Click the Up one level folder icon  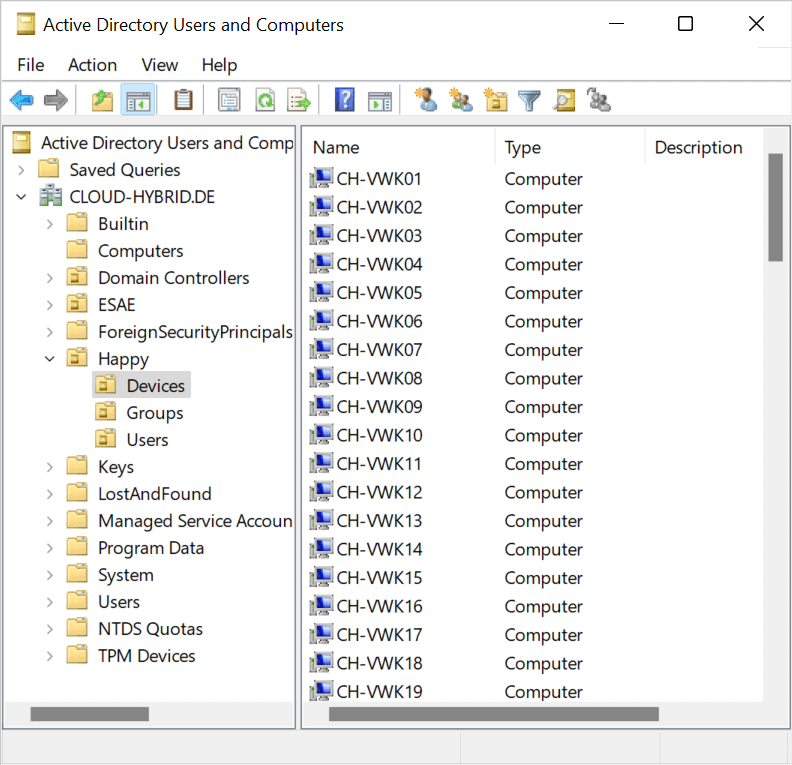102,100
